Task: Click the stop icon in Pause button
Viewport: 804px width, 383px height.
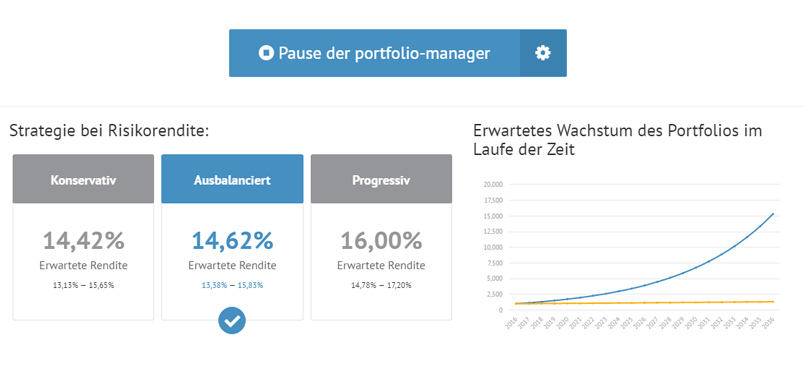Action: pyautogui.click(x=266, y=53)
